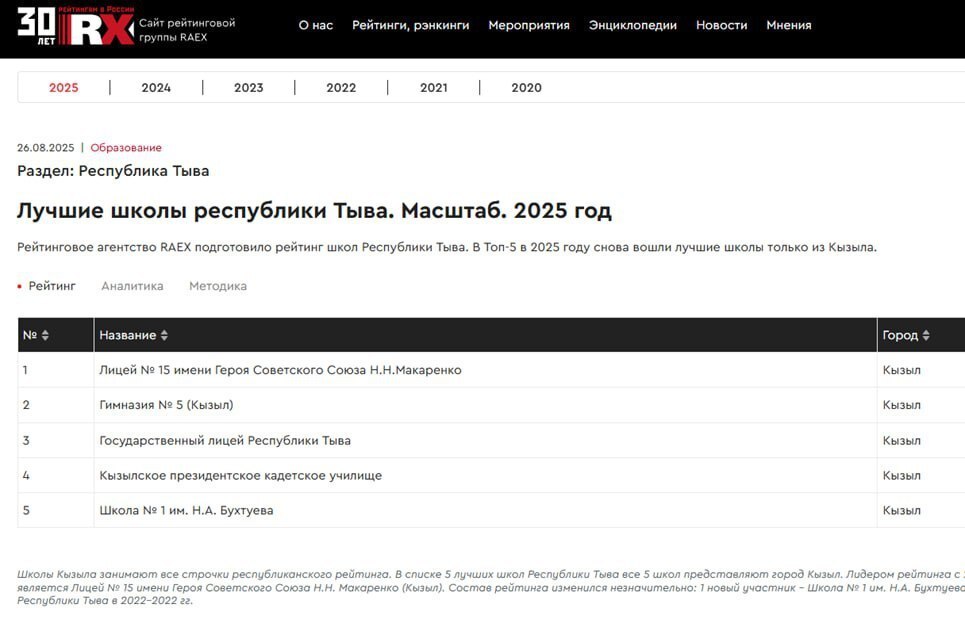Screen dimensions: 965x620
Task: Open Мнения section
Action: click(788, 25)
